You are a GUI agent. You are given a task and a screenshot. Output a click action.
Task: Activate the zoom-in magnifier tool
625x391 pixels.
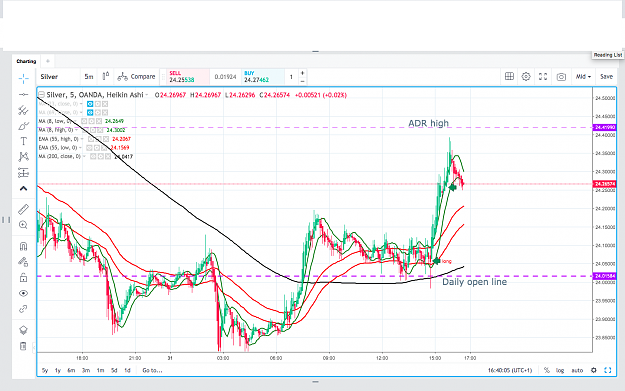pyautogui.click(x=24, y=225)
